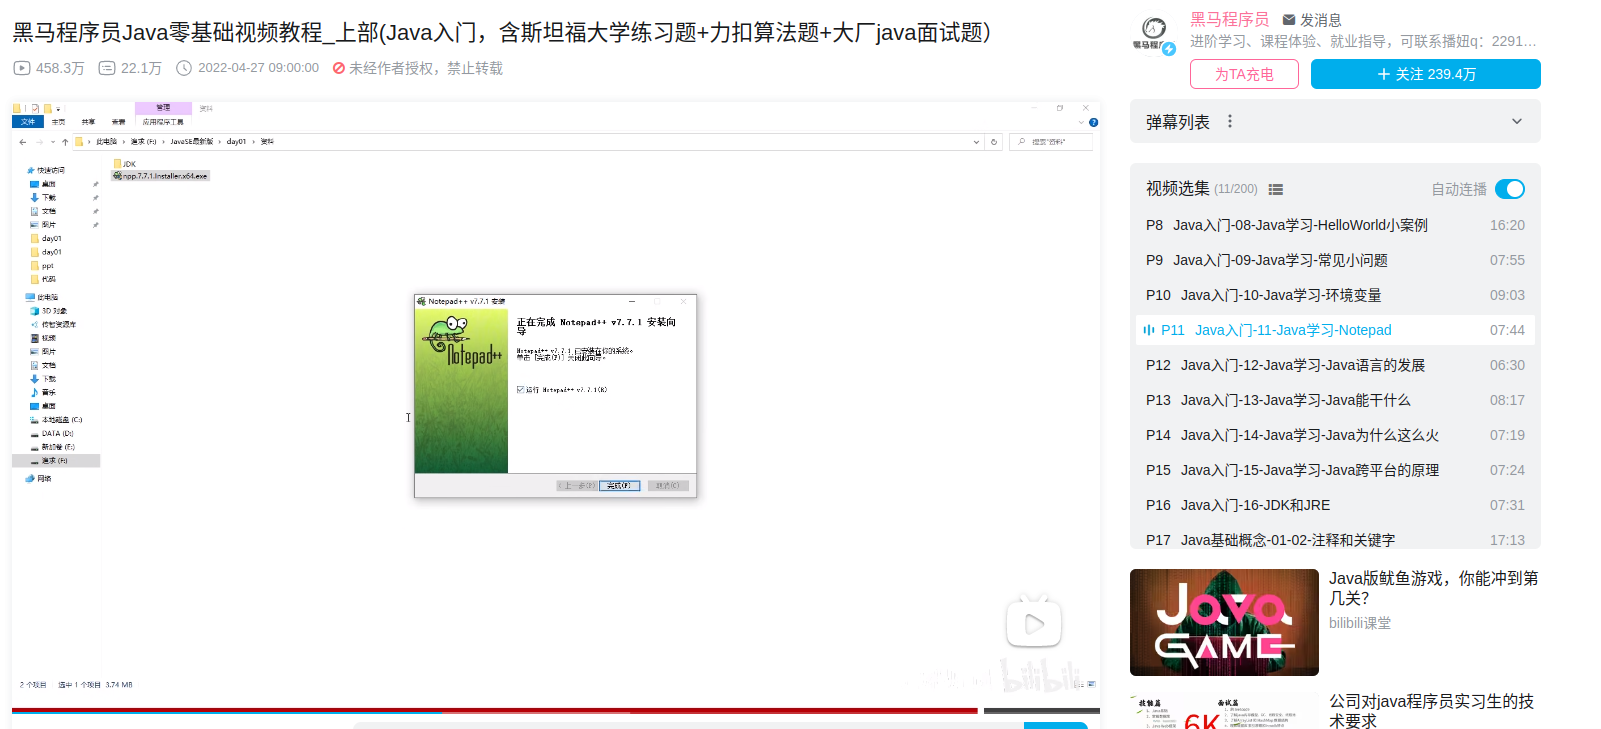Expand the 弹幕列表 panel chevron
Screen dimensions: 1601x729
pyautogui.click(x=1517, y=121)
